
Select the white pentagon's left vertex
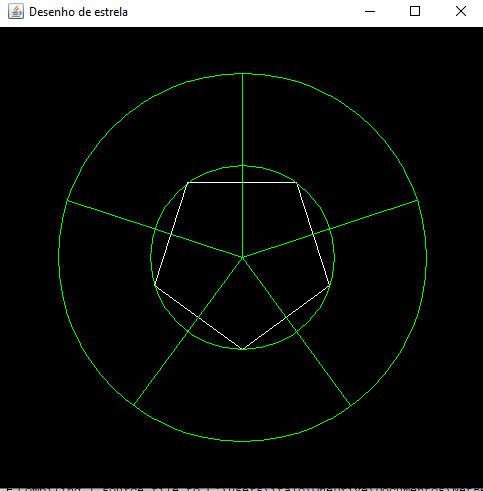[x=155, y=286]
